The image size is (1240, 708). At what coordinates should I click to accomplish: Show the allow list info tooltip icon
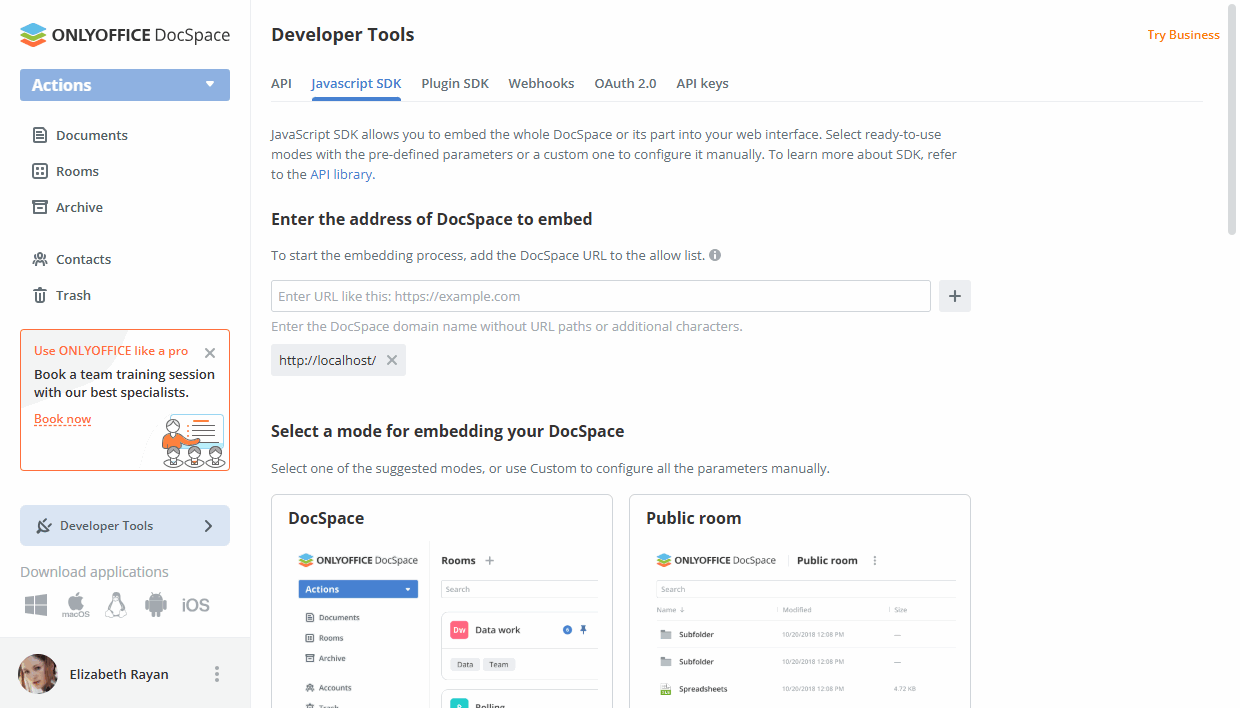pyautogui.click(x=715, y=255)
